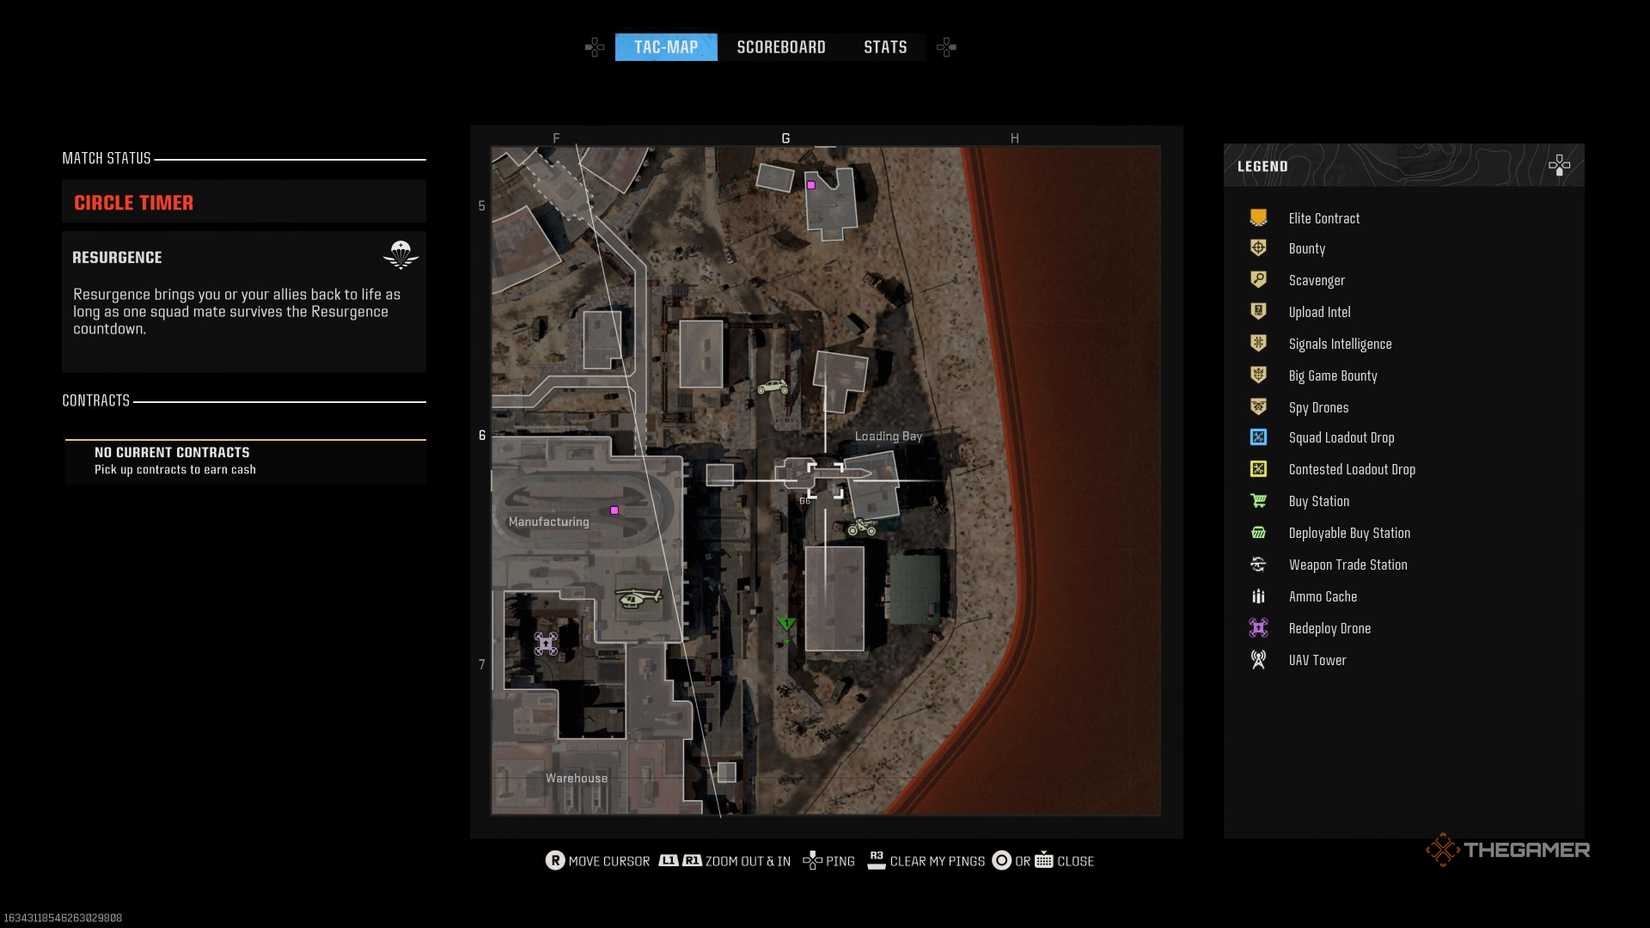Click the Ammo Cache icon
Viewport: 1650px width, 928px height.
click(x=1258, y=596)
